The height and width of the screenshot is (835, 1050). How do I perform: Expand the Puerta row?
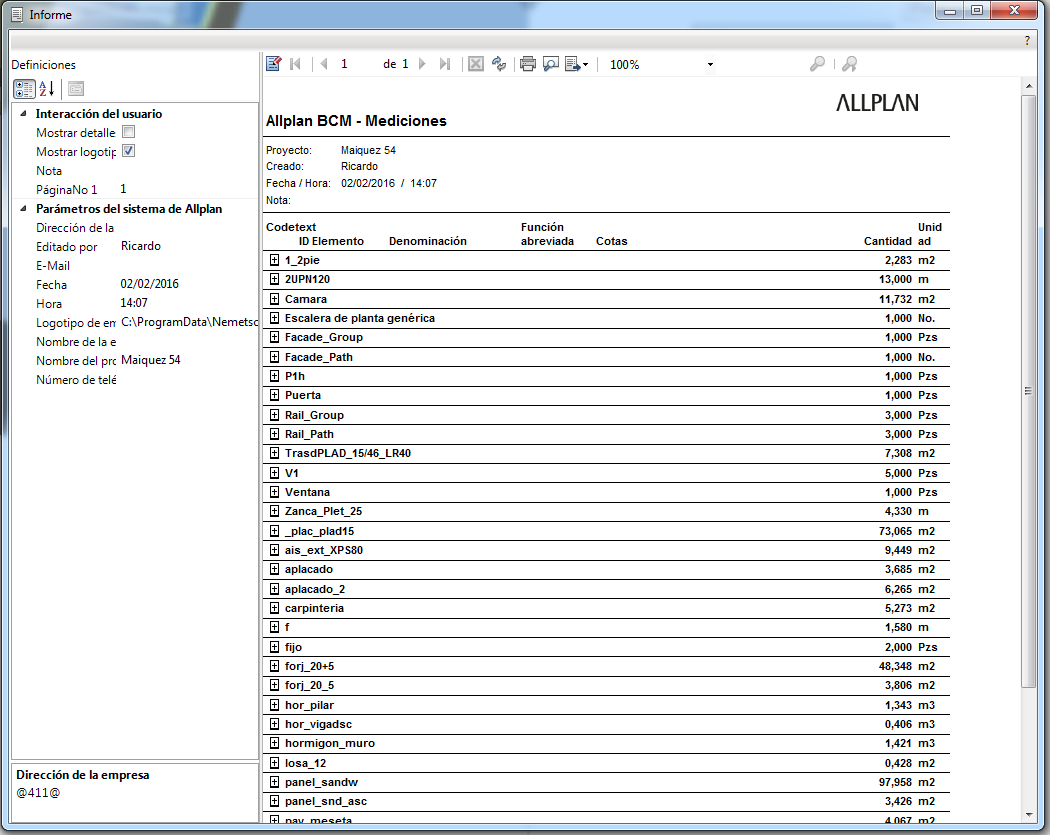[274, 395]
